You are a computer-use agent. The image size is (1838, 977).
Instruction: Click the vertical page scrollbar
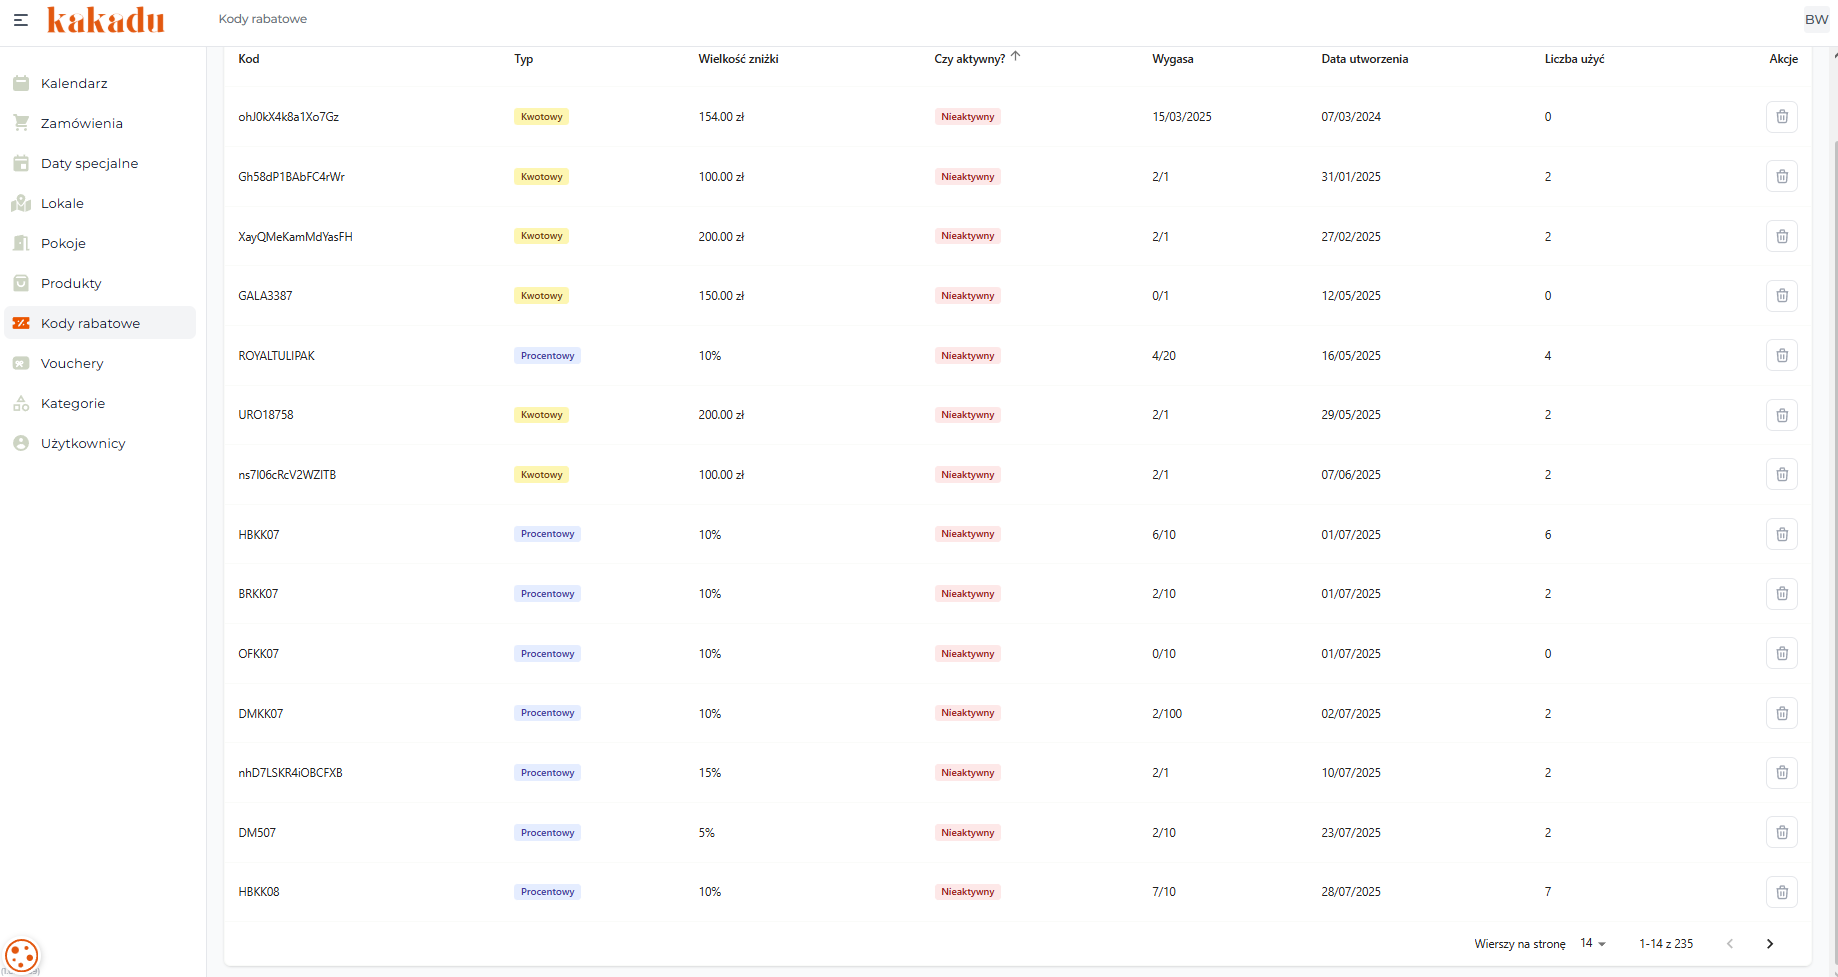point(1834,500)
